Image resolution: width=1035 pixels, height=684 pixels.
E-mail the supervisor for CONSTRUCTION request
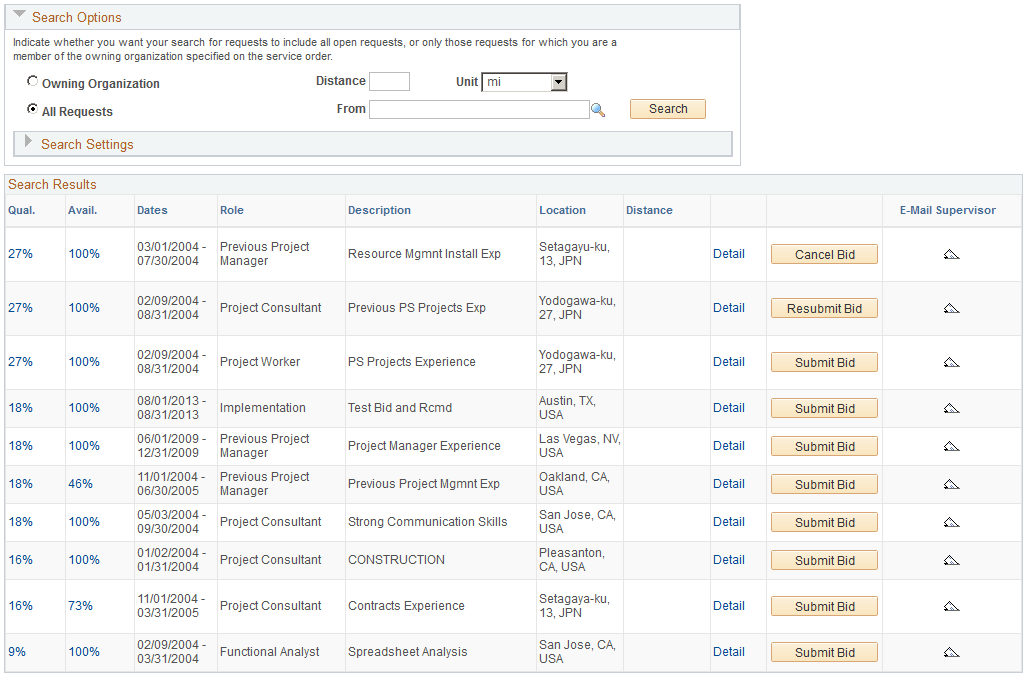951,560
